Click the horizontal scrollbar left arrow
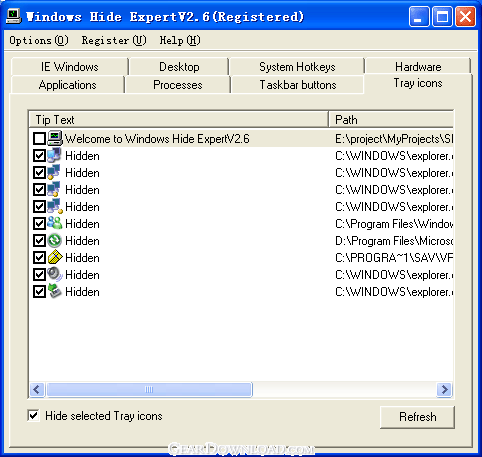Screen dimensions: 482x457 click(37, 389)
